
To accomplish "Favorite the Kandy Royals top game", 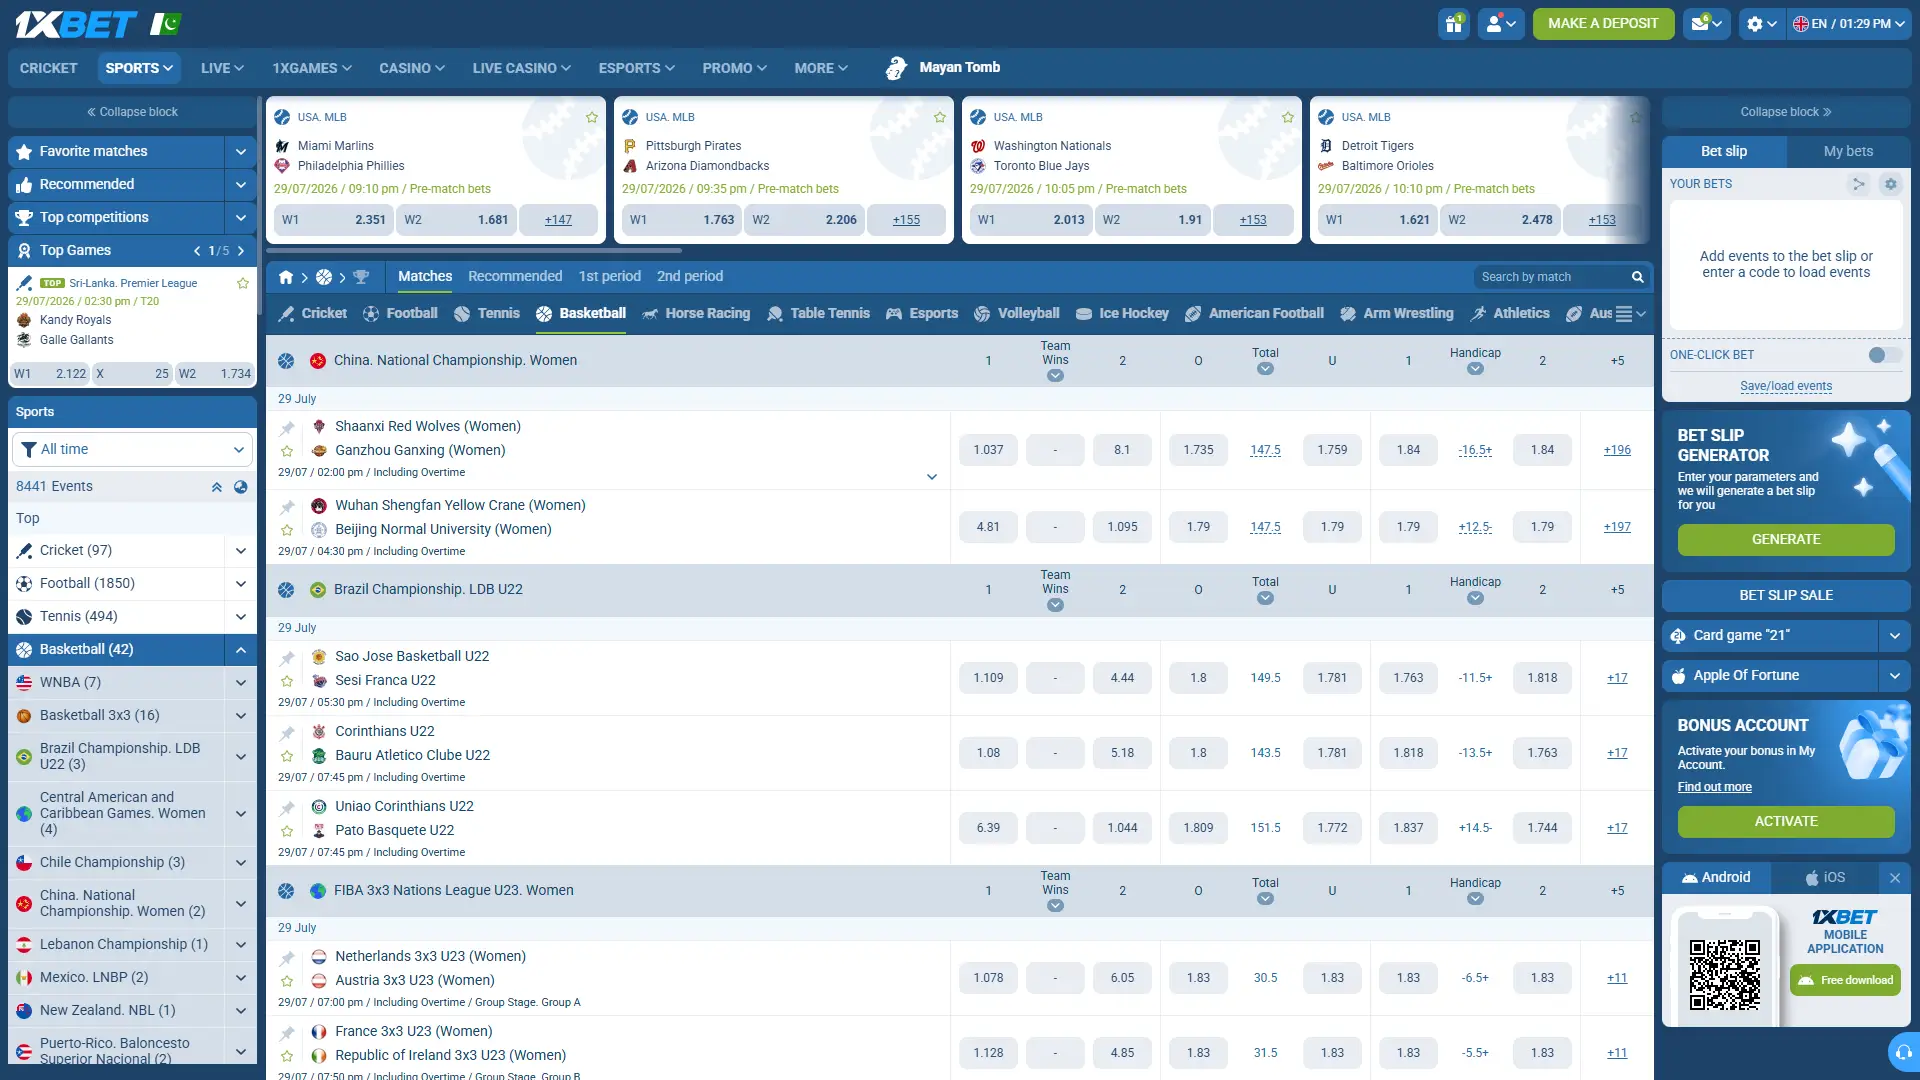I will coord(242,283).
